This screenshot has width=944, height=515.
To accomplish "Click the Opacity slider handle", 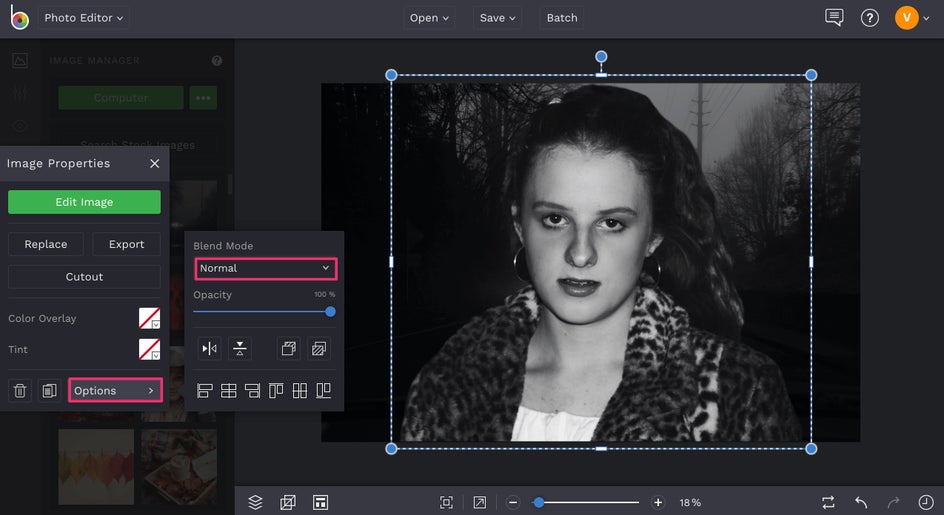I will 330,312.
